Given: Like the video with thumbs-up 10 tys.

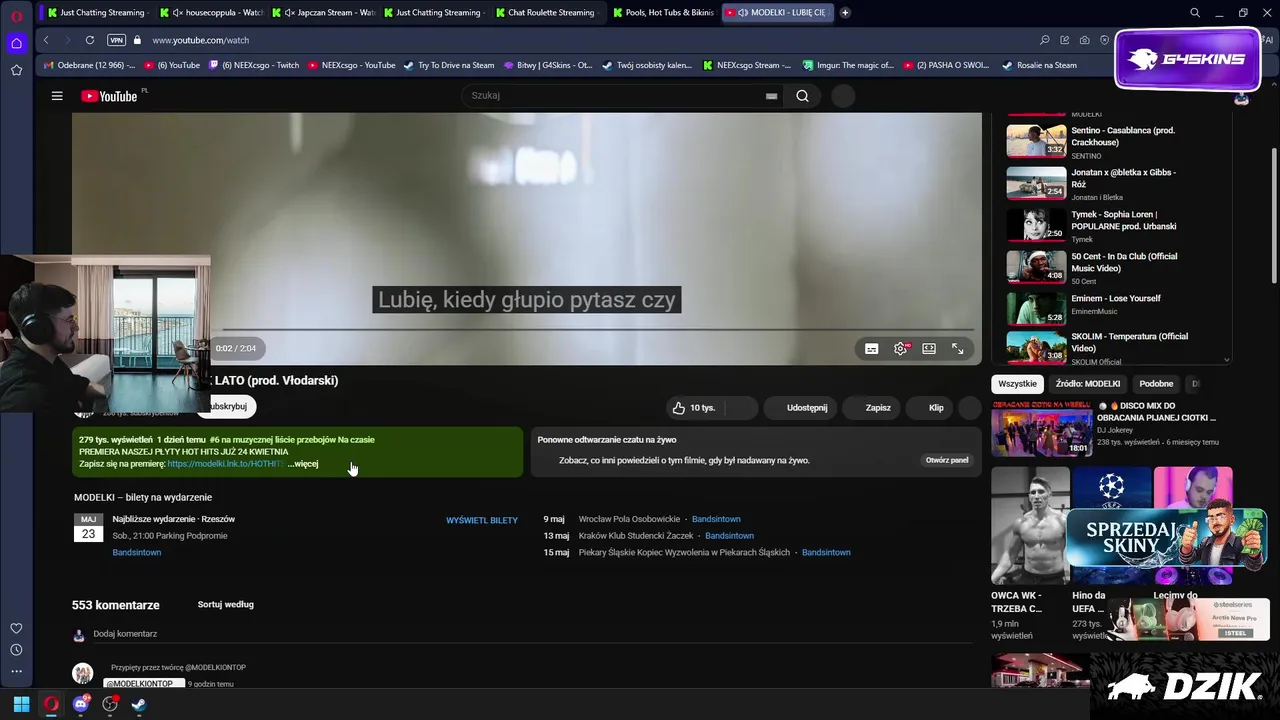Looking at the screenshot, I should point(694,408).
